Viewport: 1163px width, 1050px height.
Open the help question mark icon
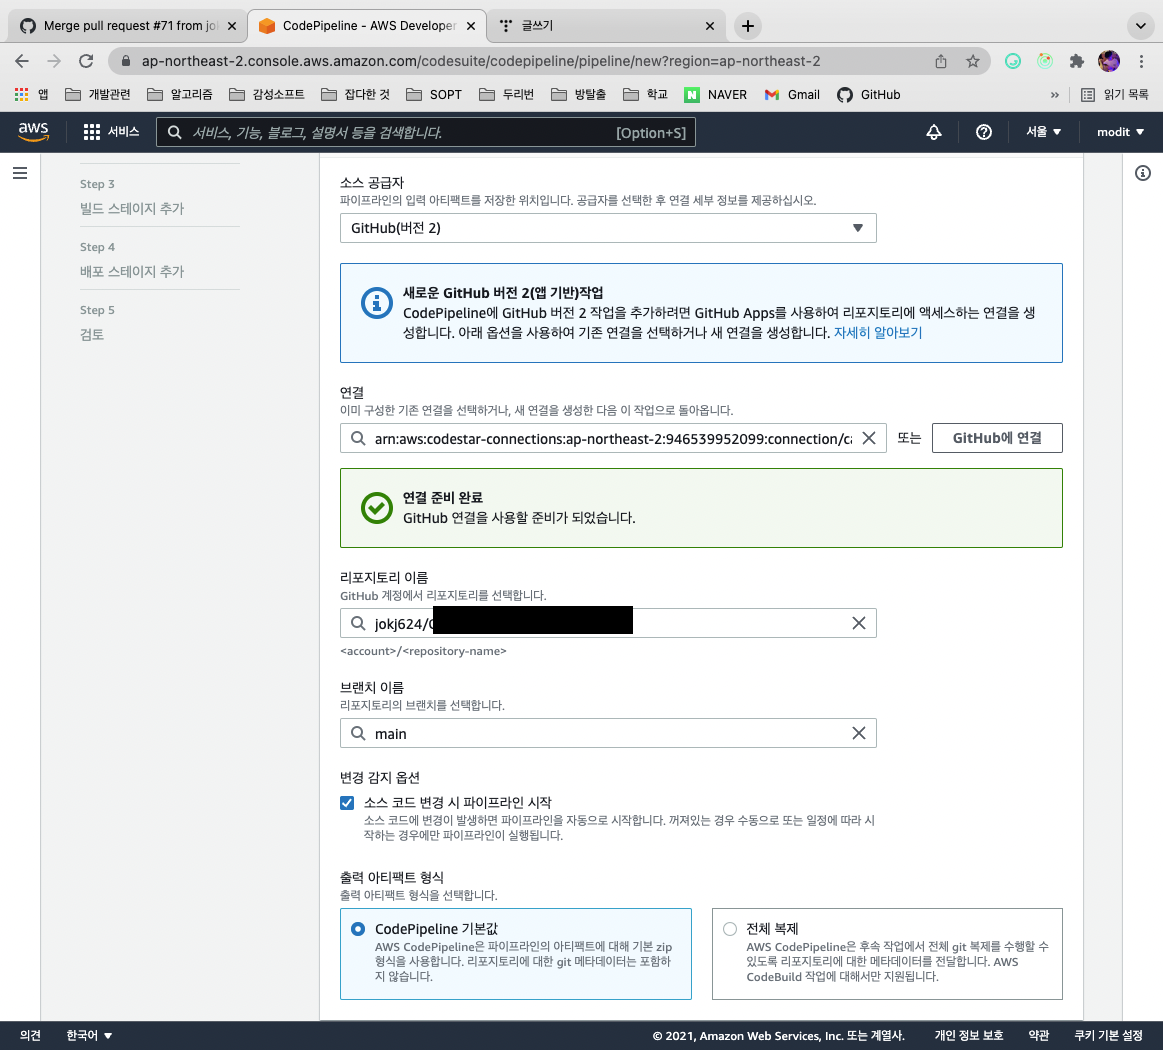(984, 132)
